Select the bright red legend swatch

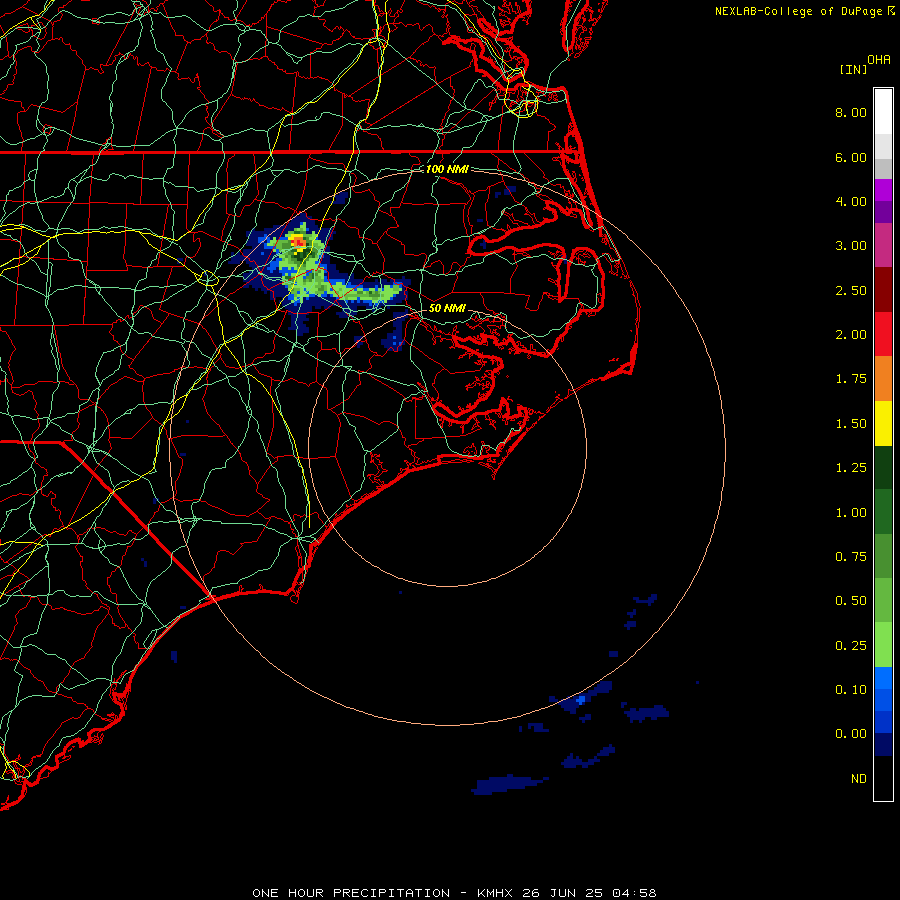[x=883, y=334]
